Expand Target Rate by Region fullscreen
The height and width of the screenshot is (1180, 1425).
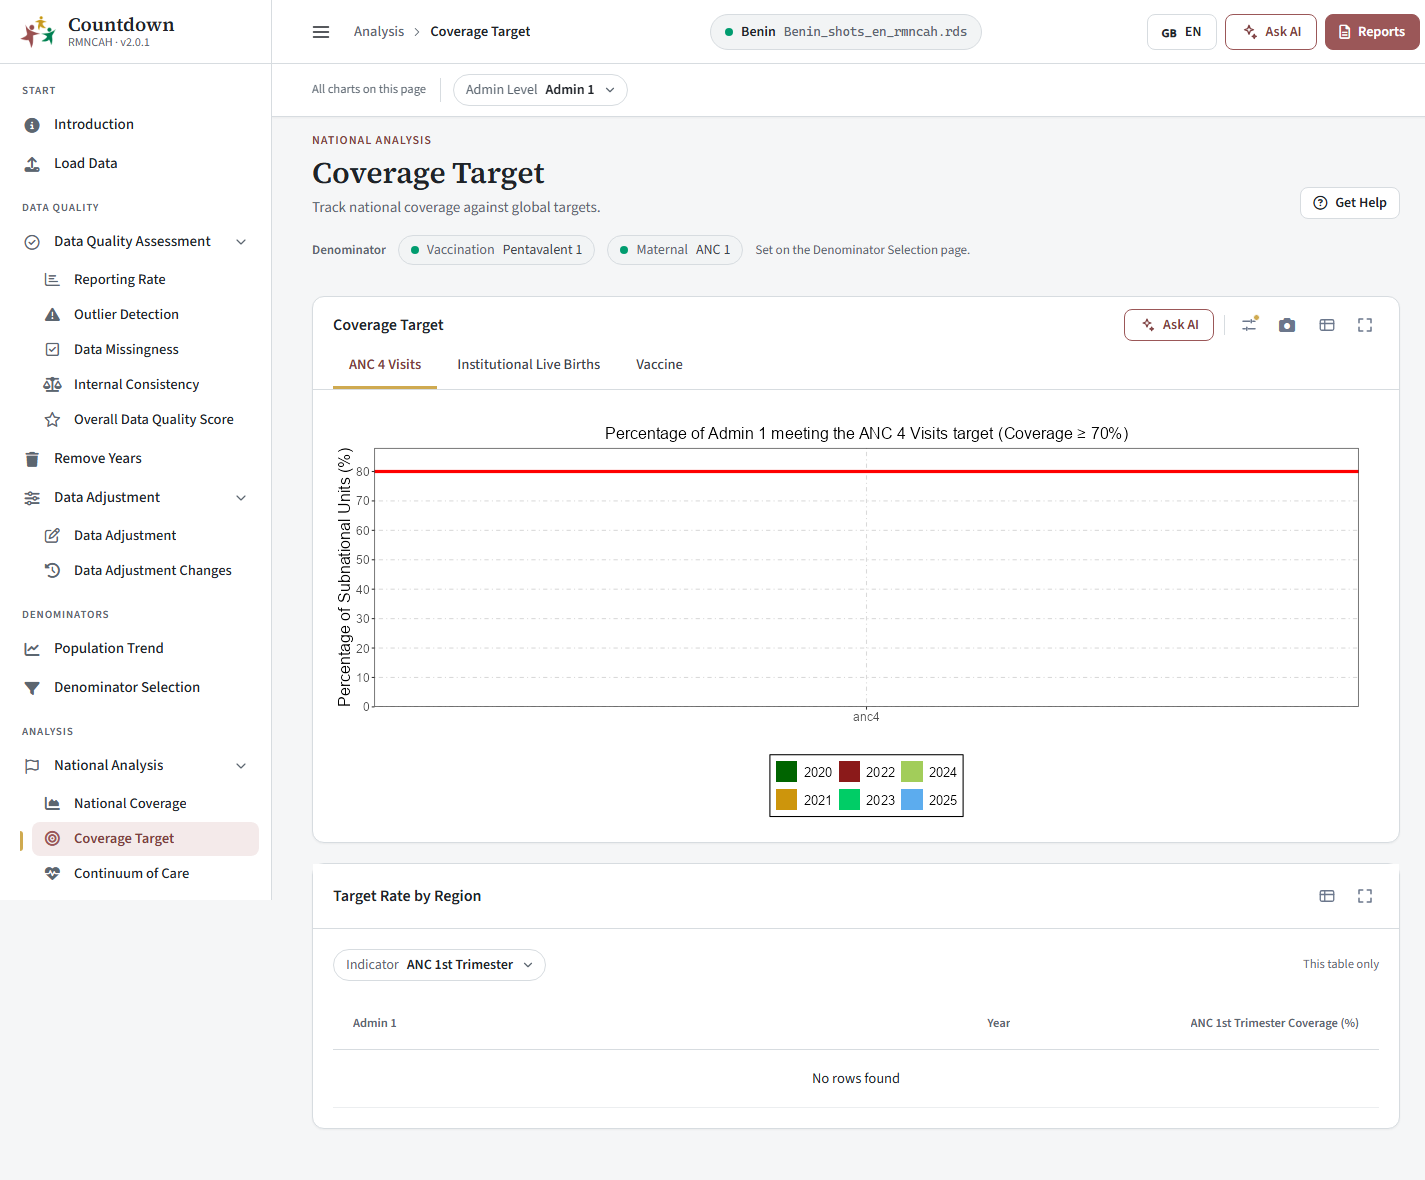click(1365, 896)
